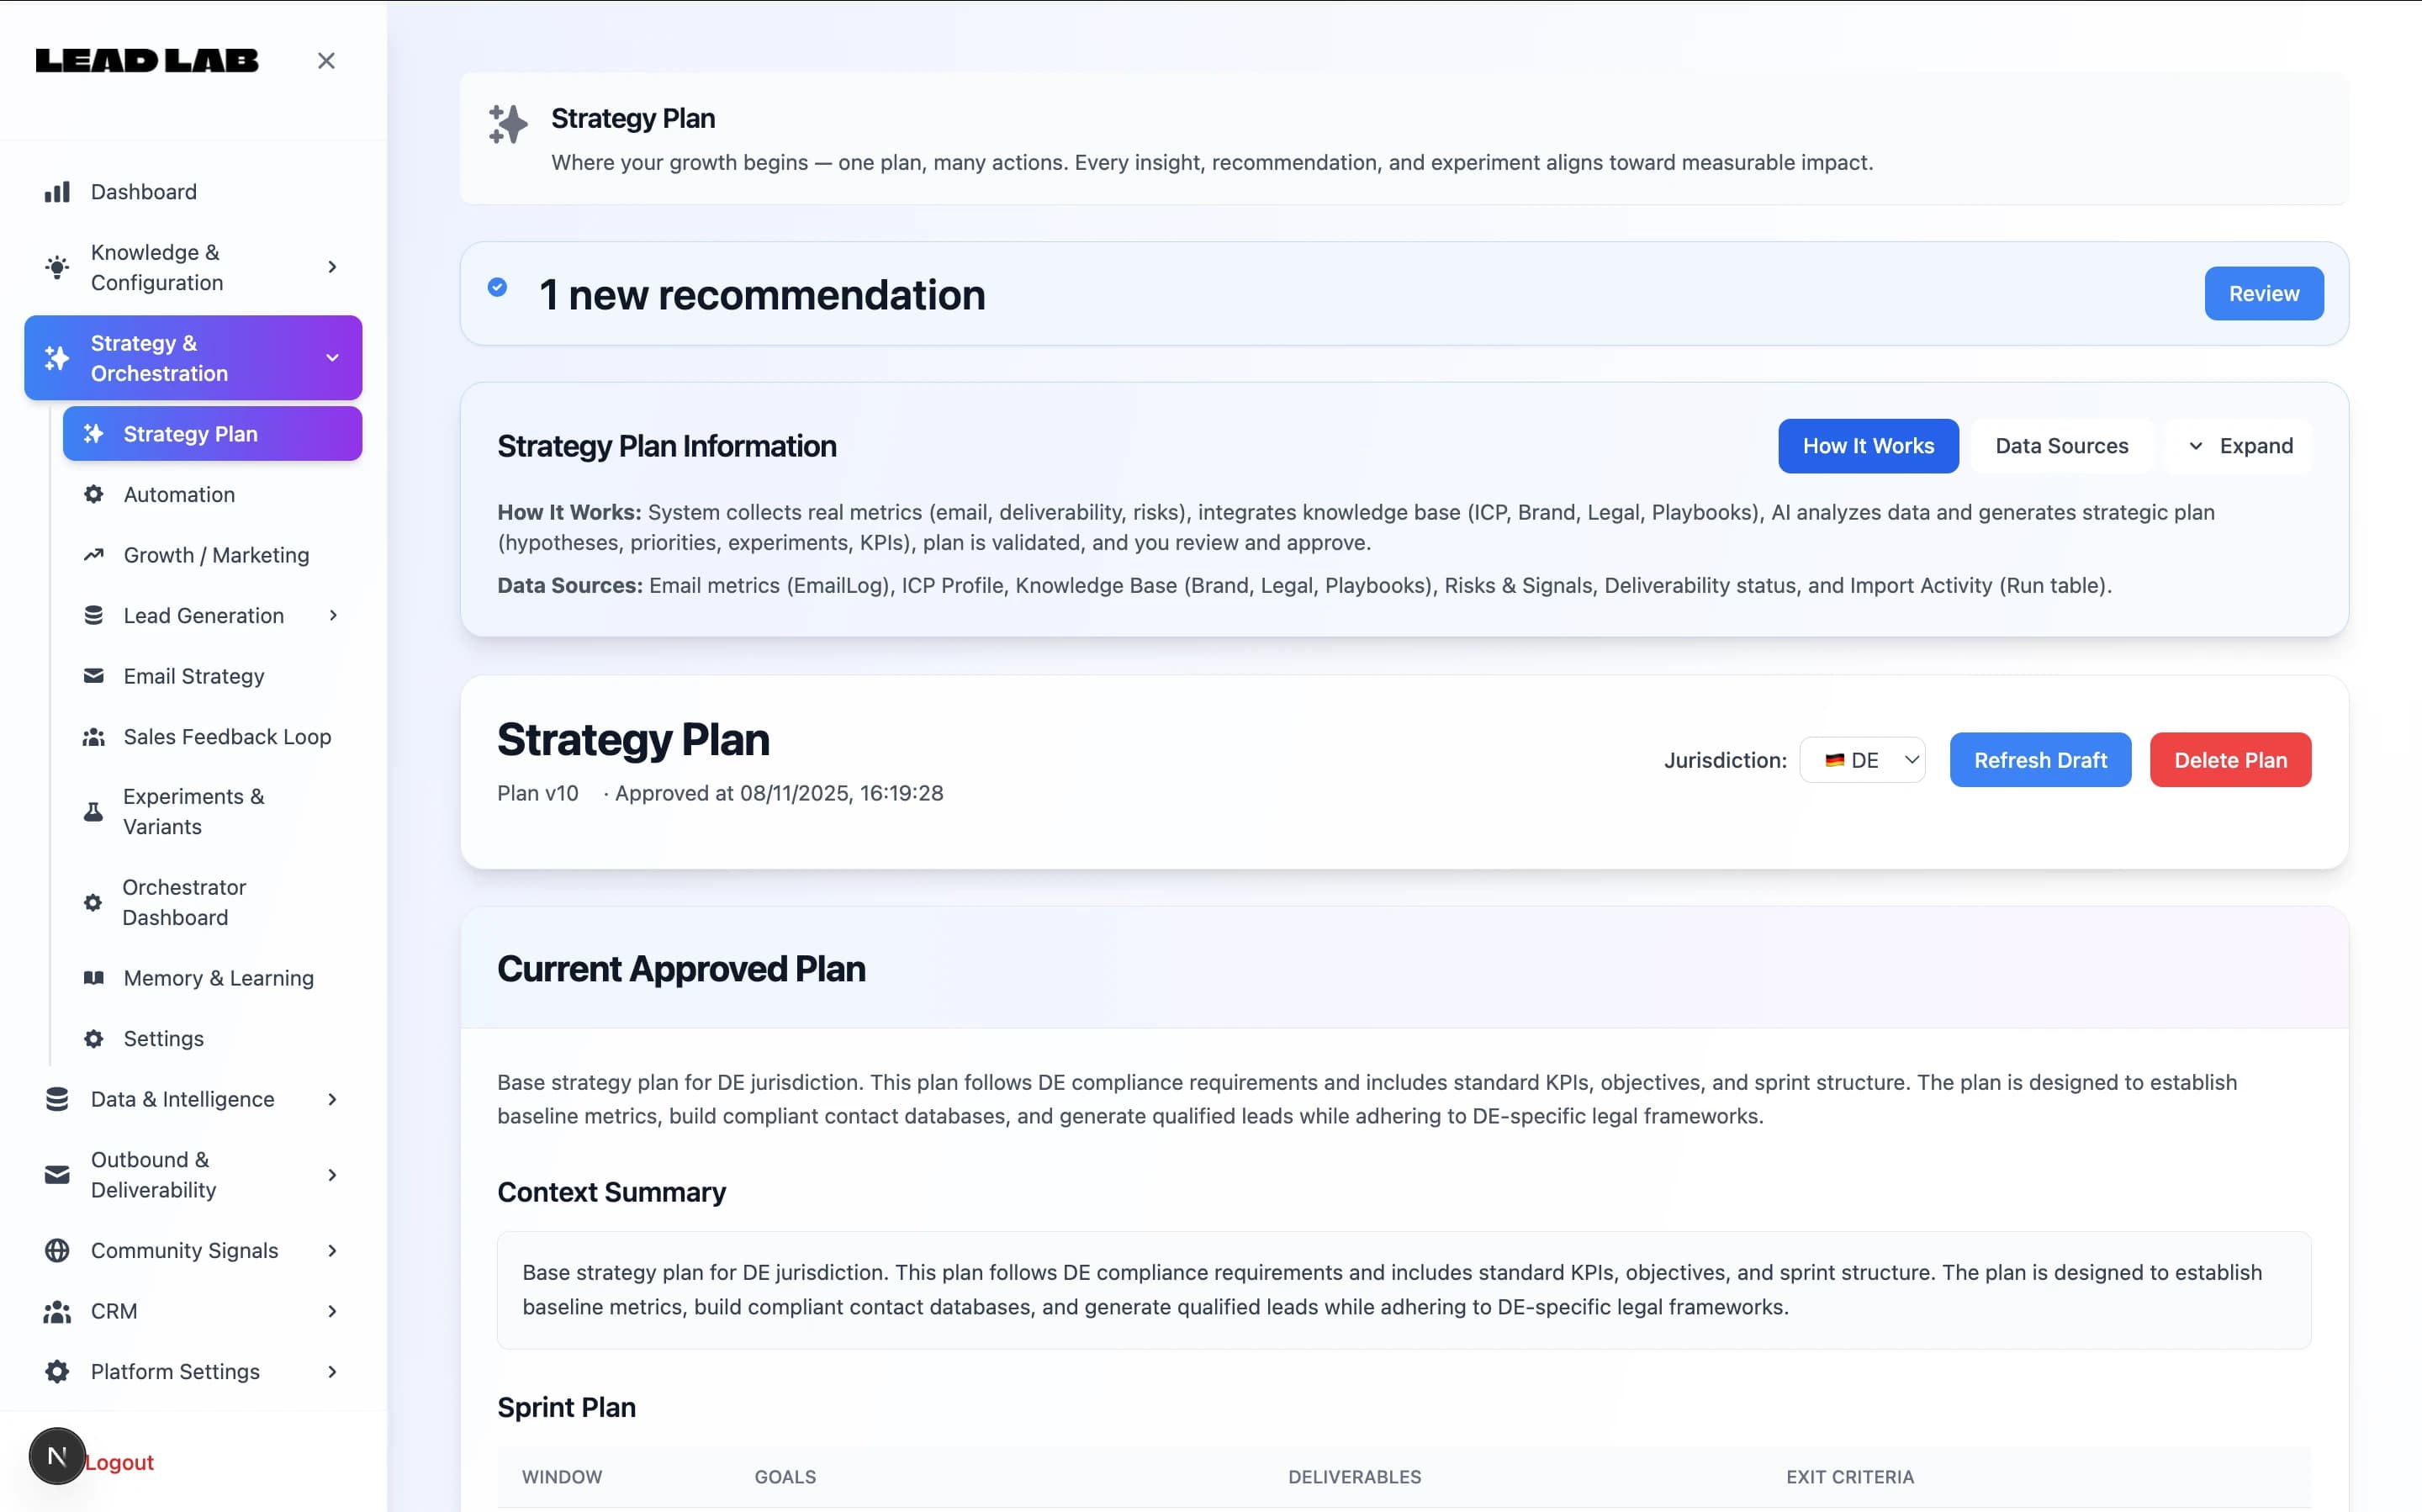Click the Email Strategy envelope icon
The width and height of the screenshot is (2422, 1512).
tap(93, 676)
